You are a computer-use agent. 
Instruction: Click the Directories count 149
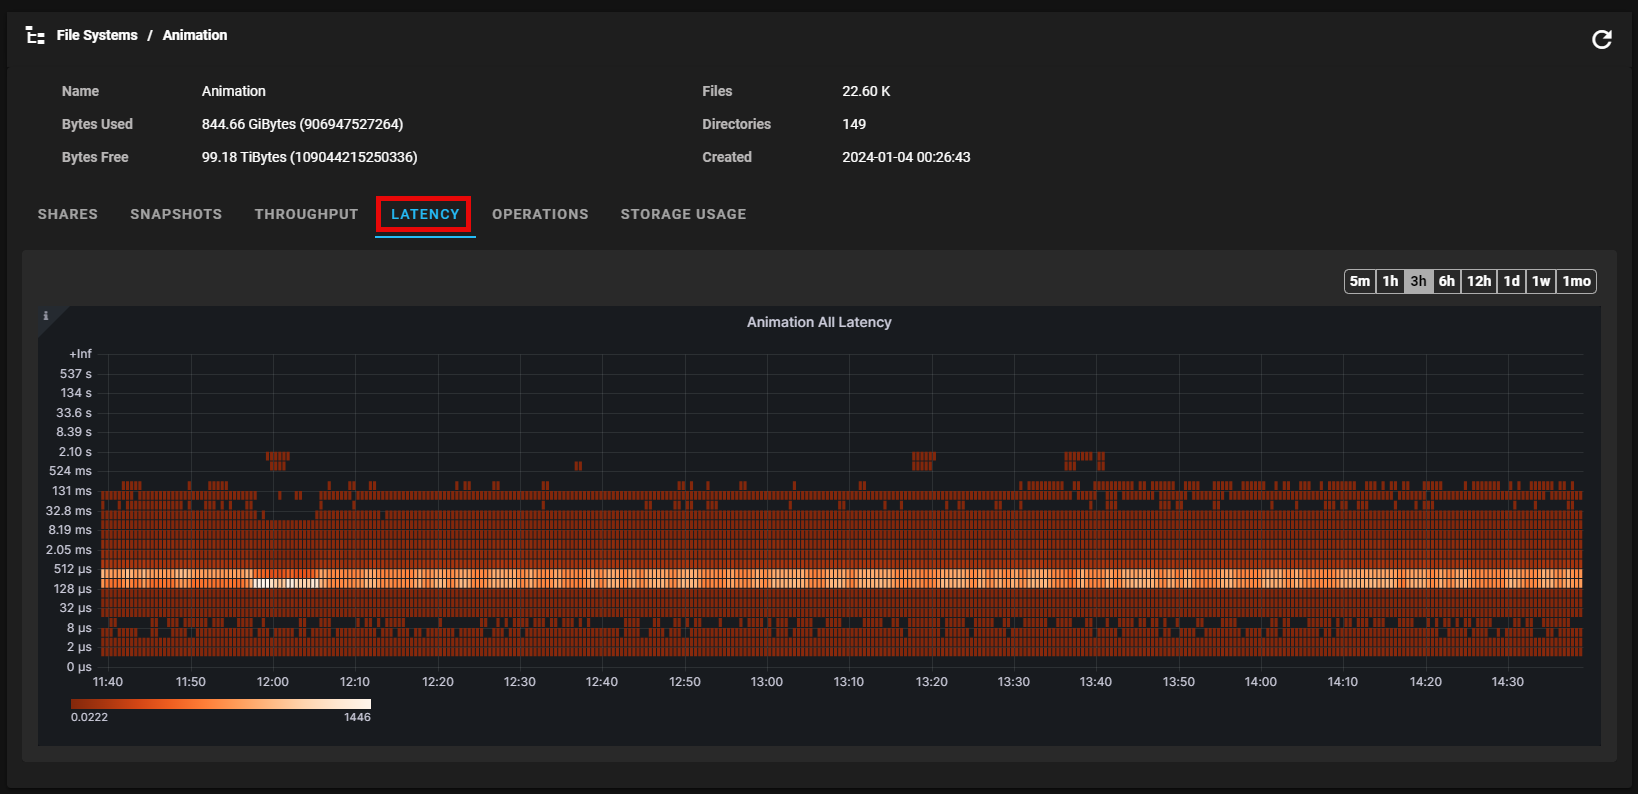[854, 124]
